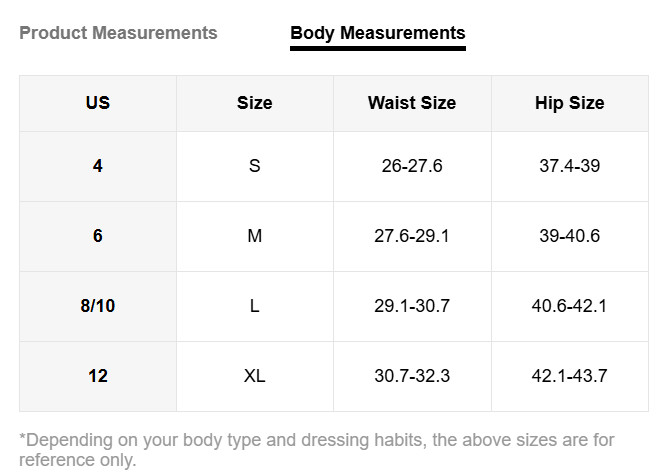662x474 pixels.
Task: Click hip value 40.6-42.1
Action: pos(570,306)
